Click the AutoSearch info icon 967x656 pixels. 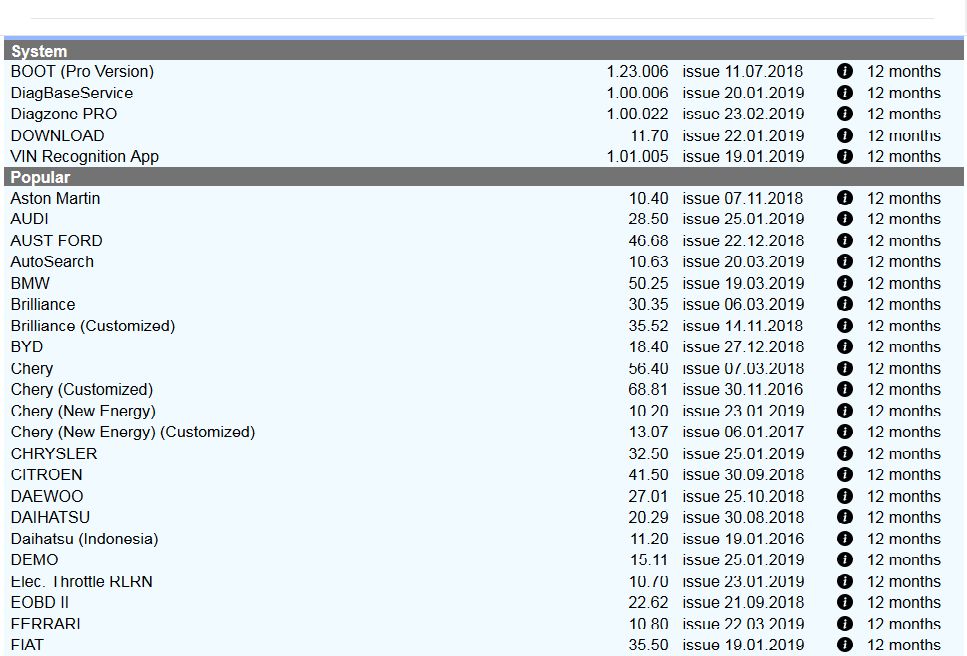coord(845,261)
